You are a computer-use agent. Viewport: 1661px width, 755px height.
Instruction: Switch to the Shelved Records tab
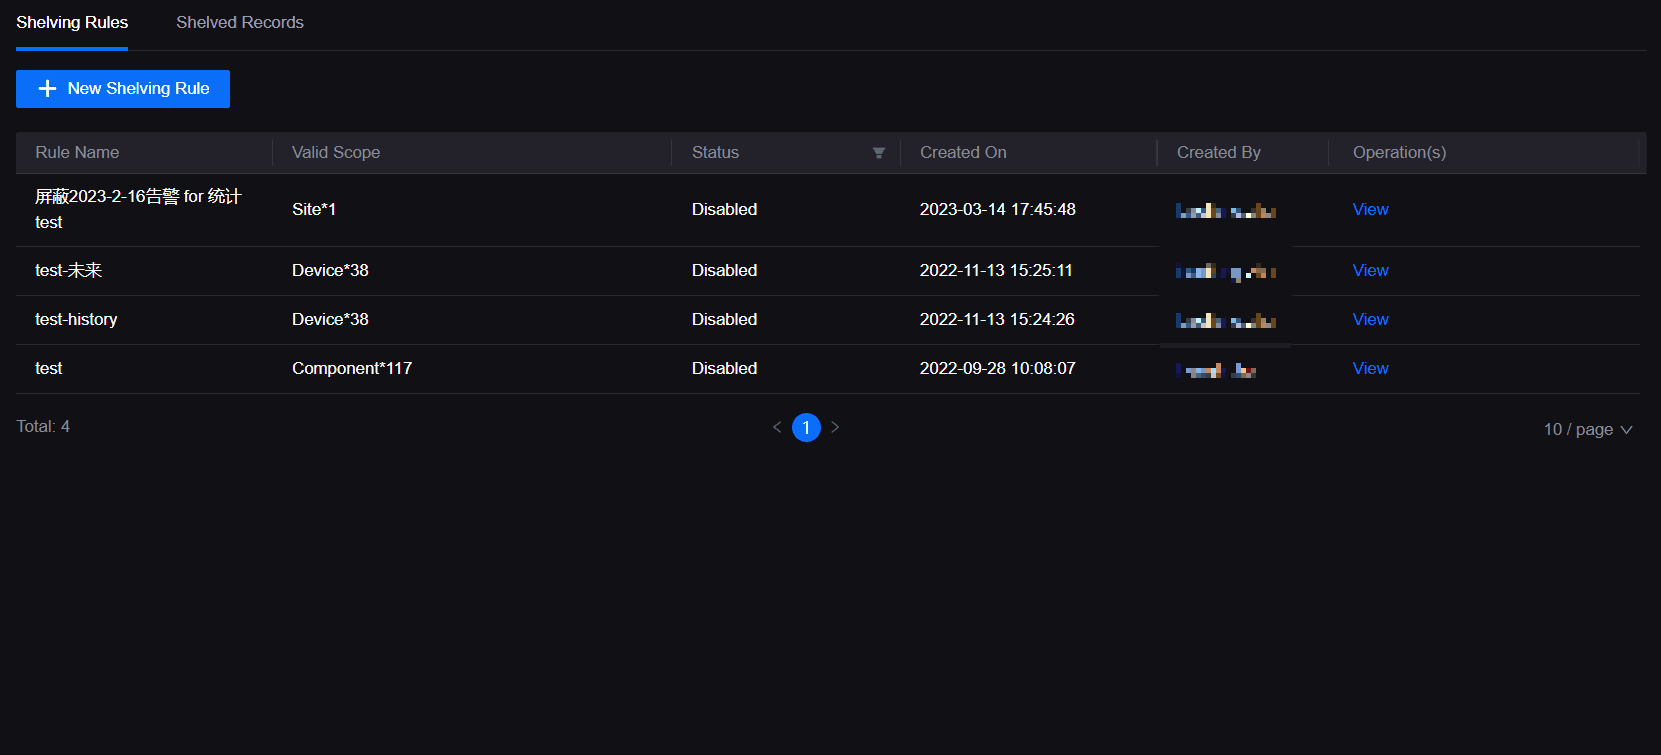coord(240,23)
